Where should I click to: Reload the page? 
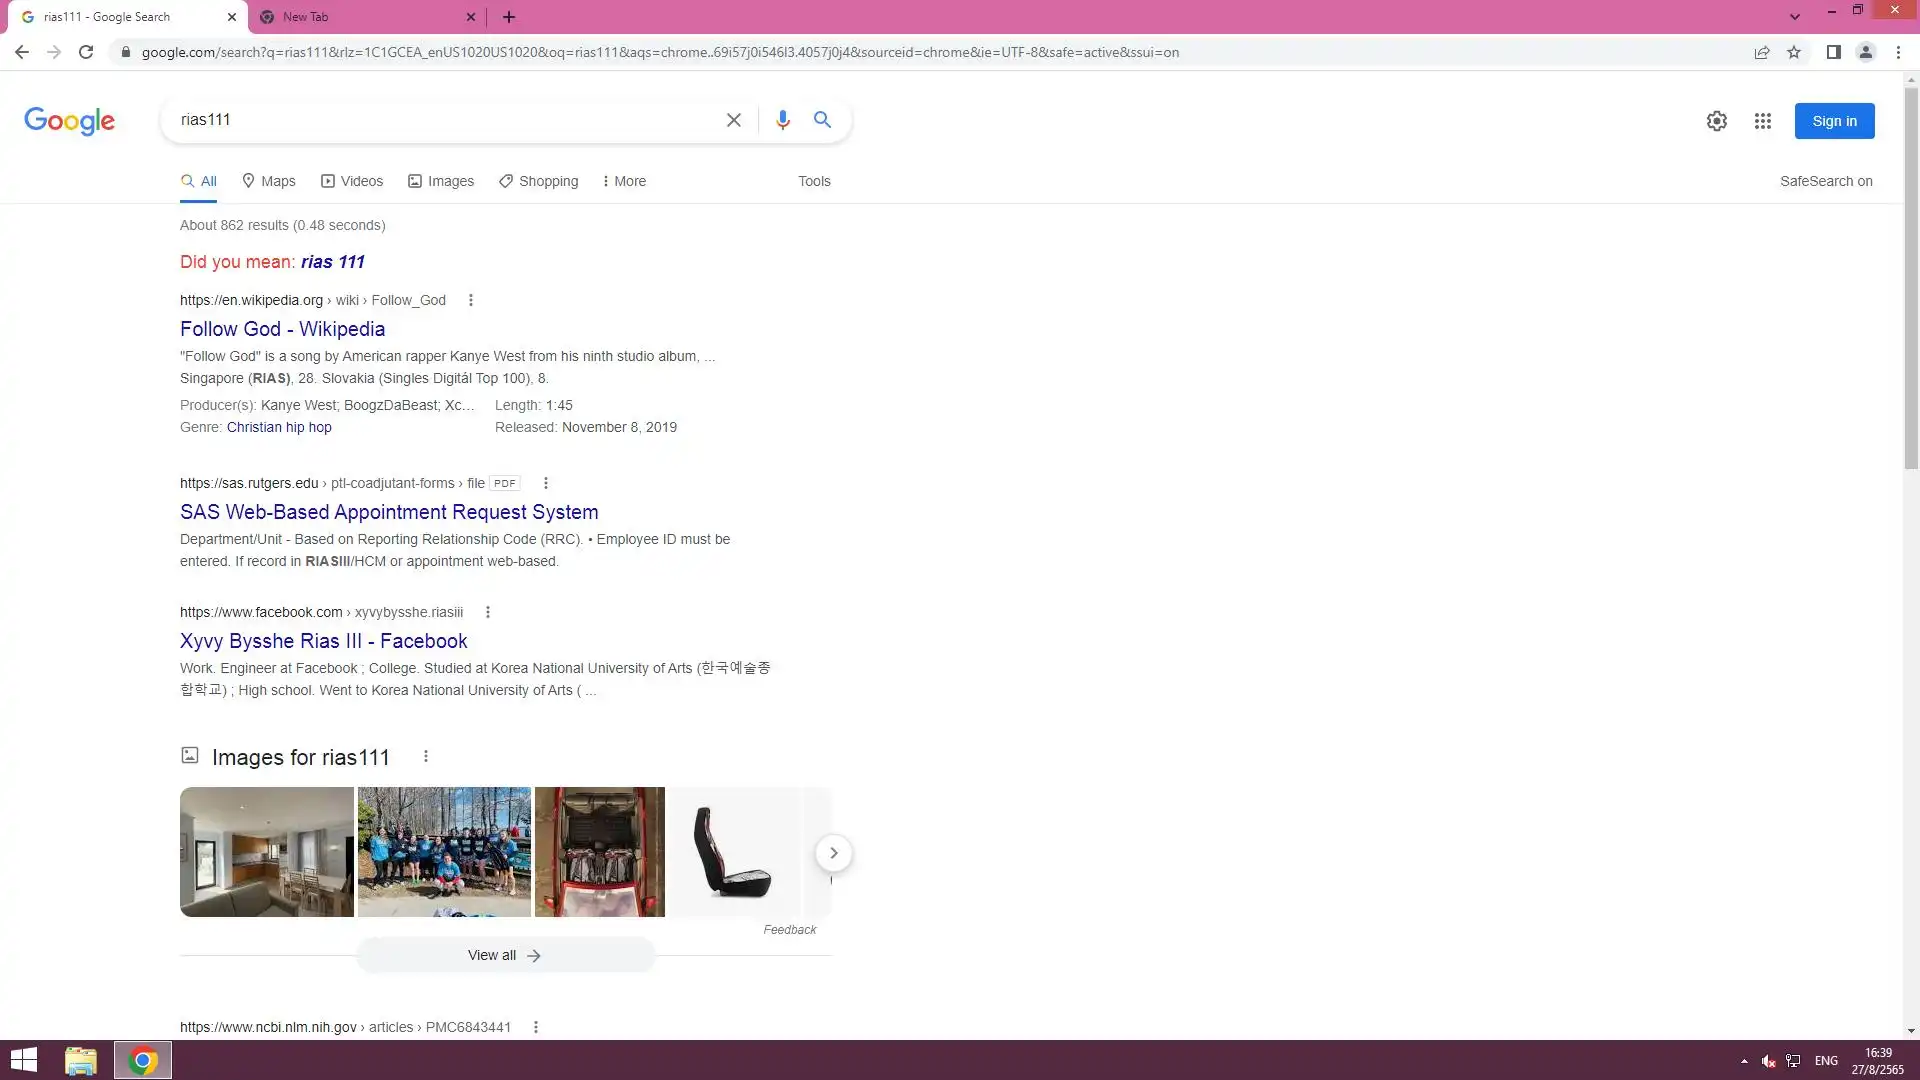(x=86, y=52)
